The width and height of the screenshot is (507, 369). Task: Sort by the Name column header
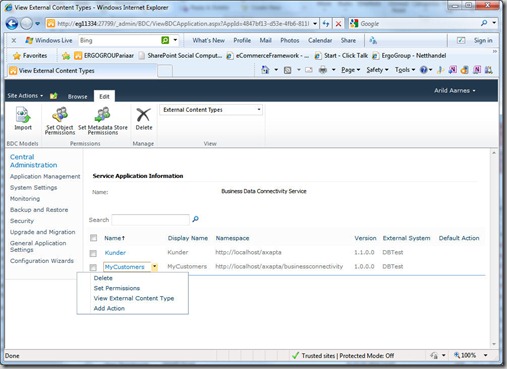point(114,238)
